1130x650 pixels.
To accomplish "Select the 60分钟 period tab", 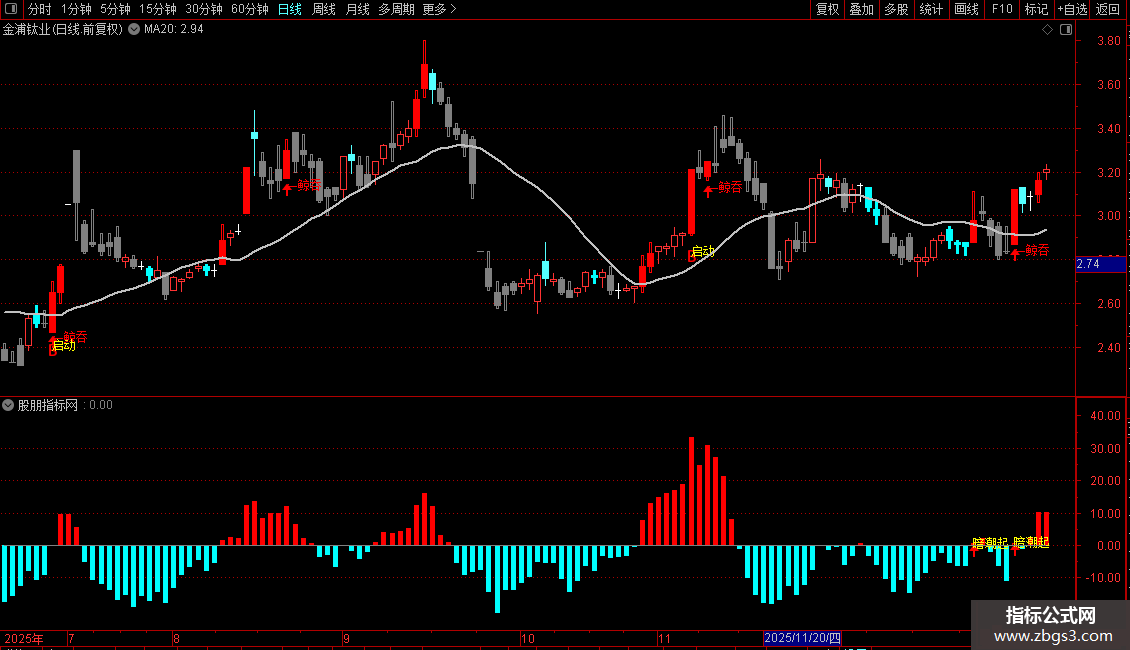I will 250,9.
